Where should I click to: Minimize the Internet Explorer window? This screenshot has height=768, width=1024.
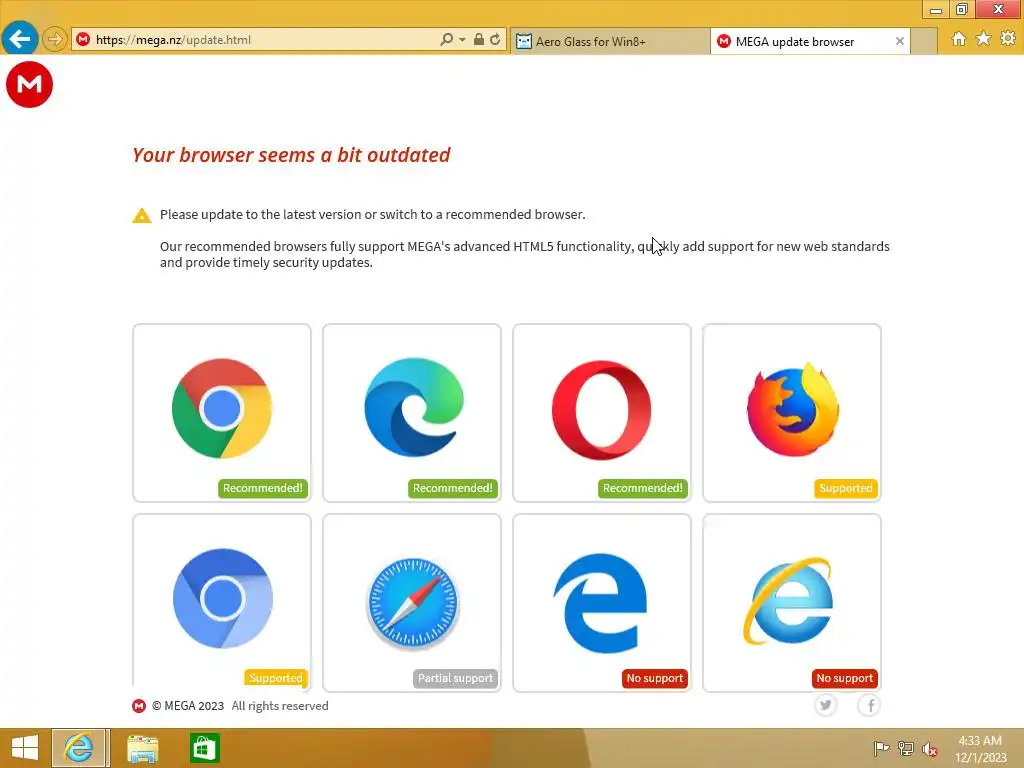pos(936,9)
